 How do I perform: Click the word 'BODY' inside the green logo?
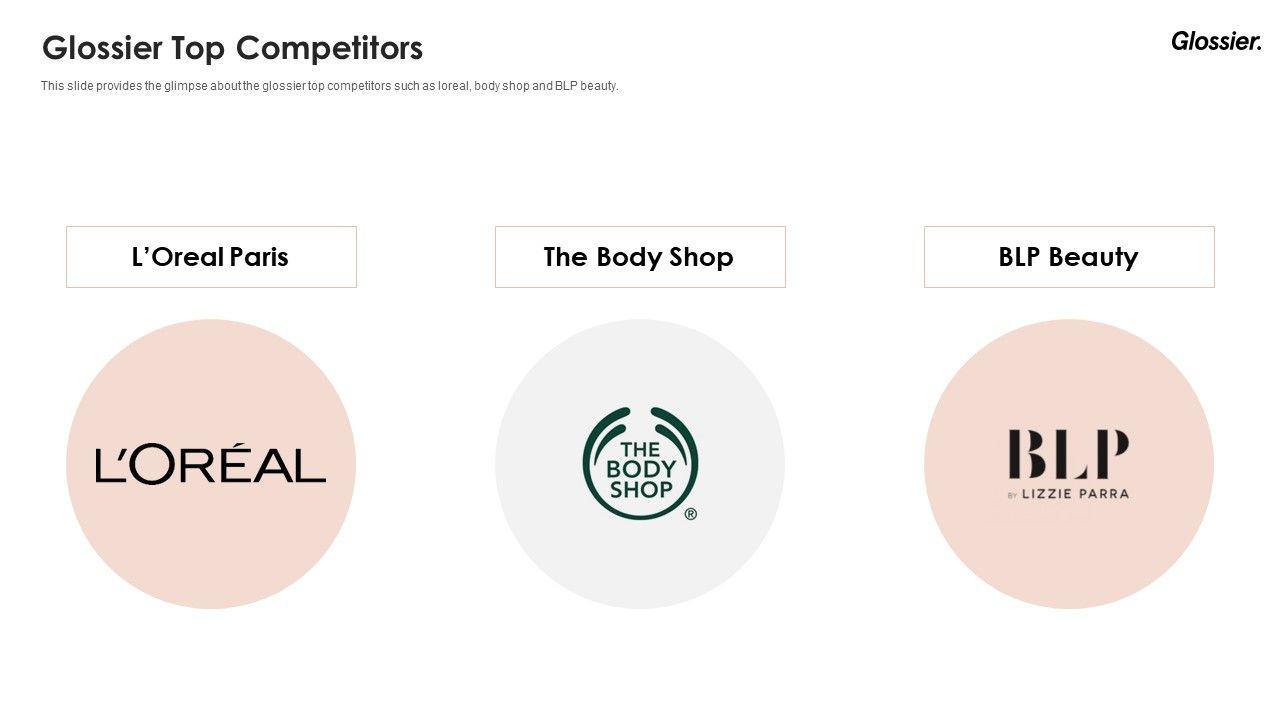point(641,469)
